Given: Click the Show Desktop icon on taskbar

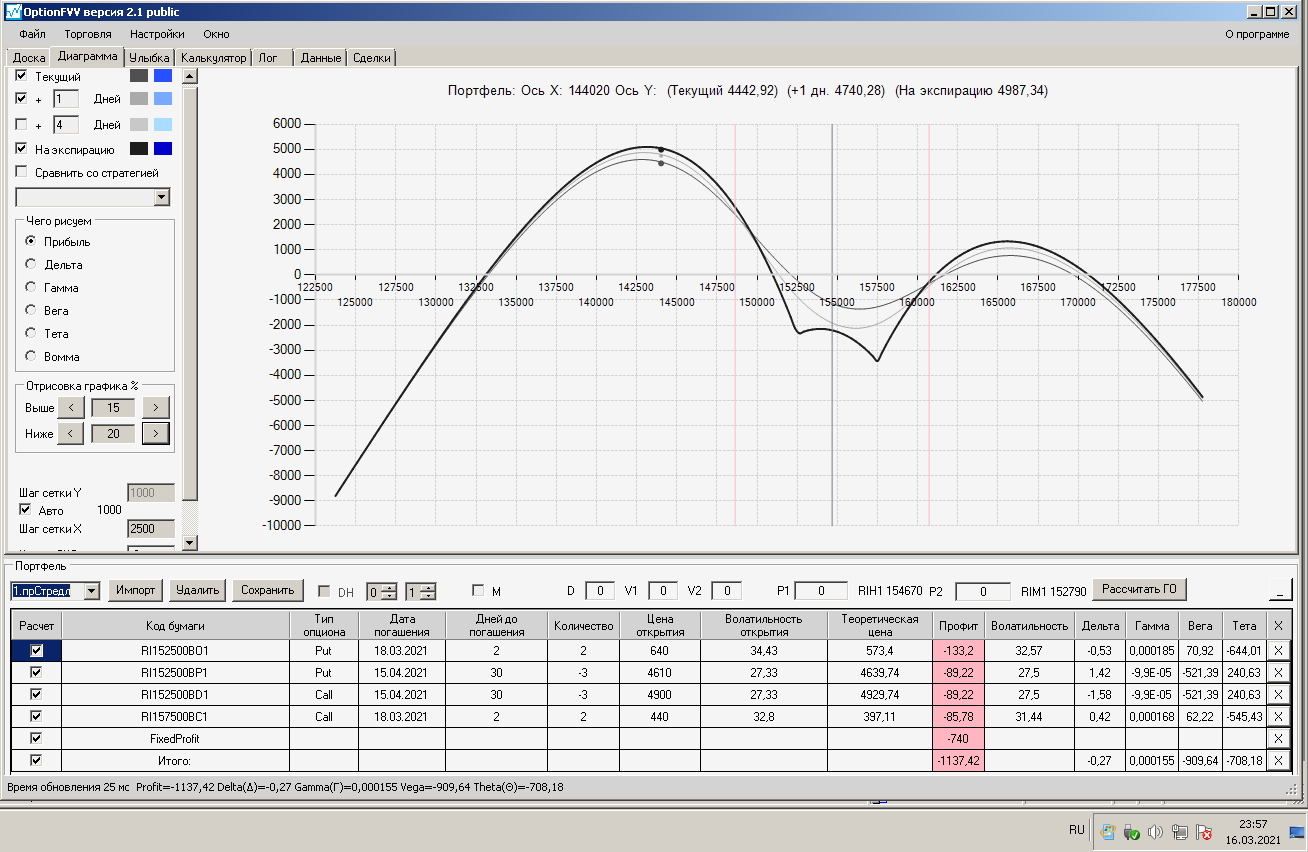Looking at the screenshot, I should tap(1296, 831).
